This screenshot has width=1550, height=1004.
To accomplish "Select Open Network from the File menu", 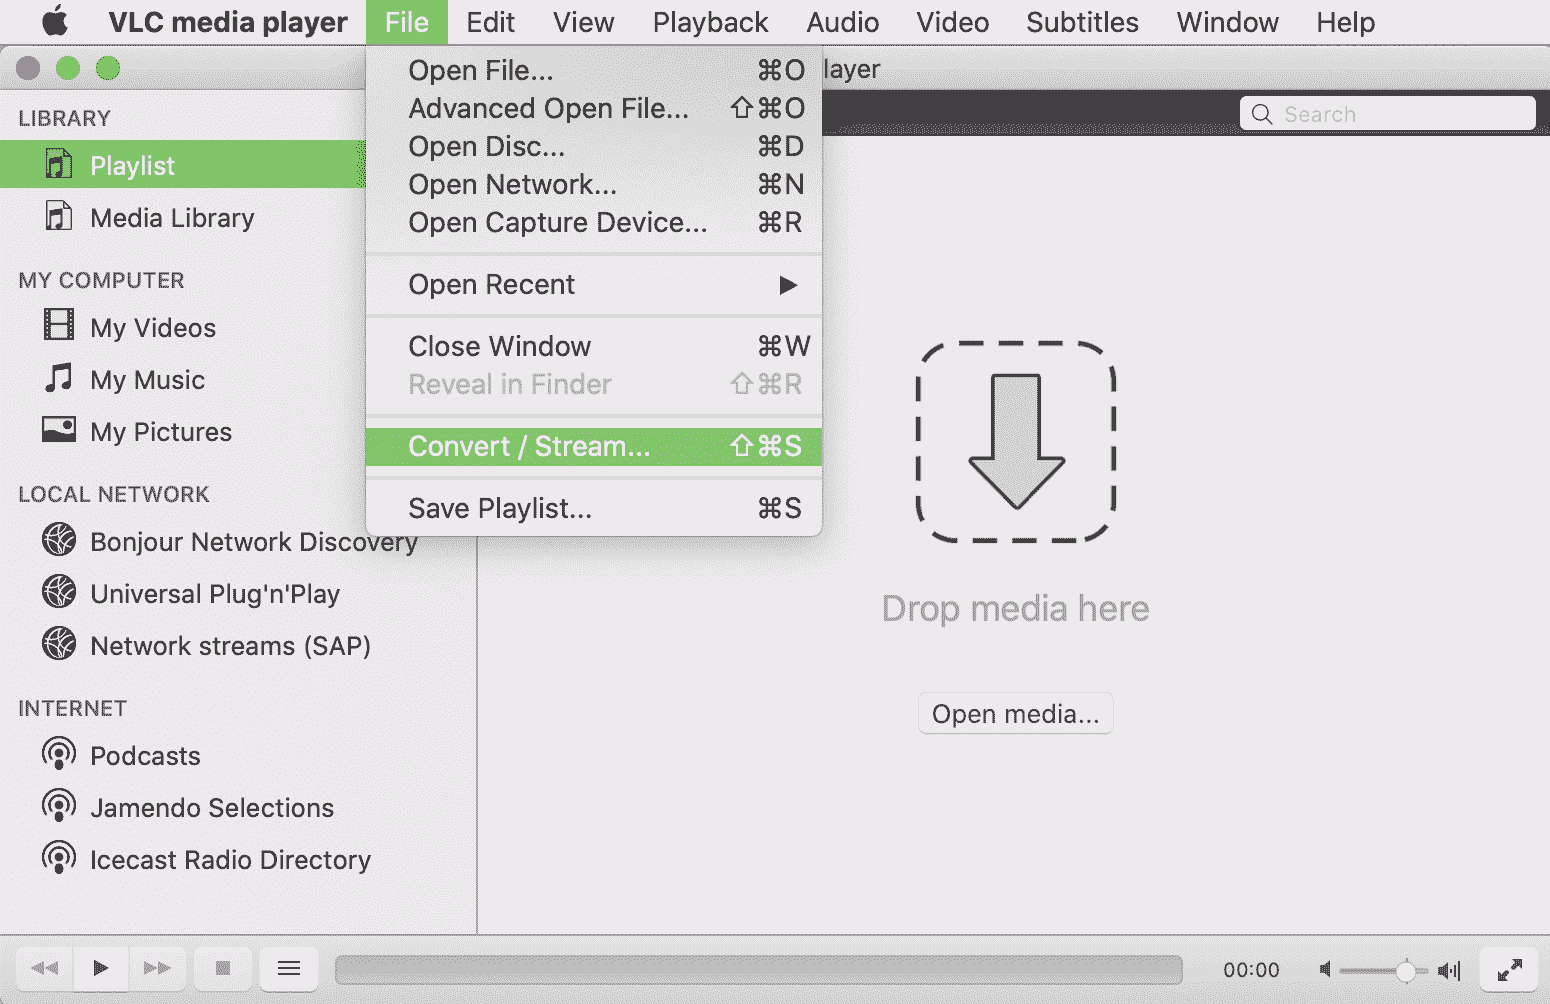I will [x=593, y=185].
